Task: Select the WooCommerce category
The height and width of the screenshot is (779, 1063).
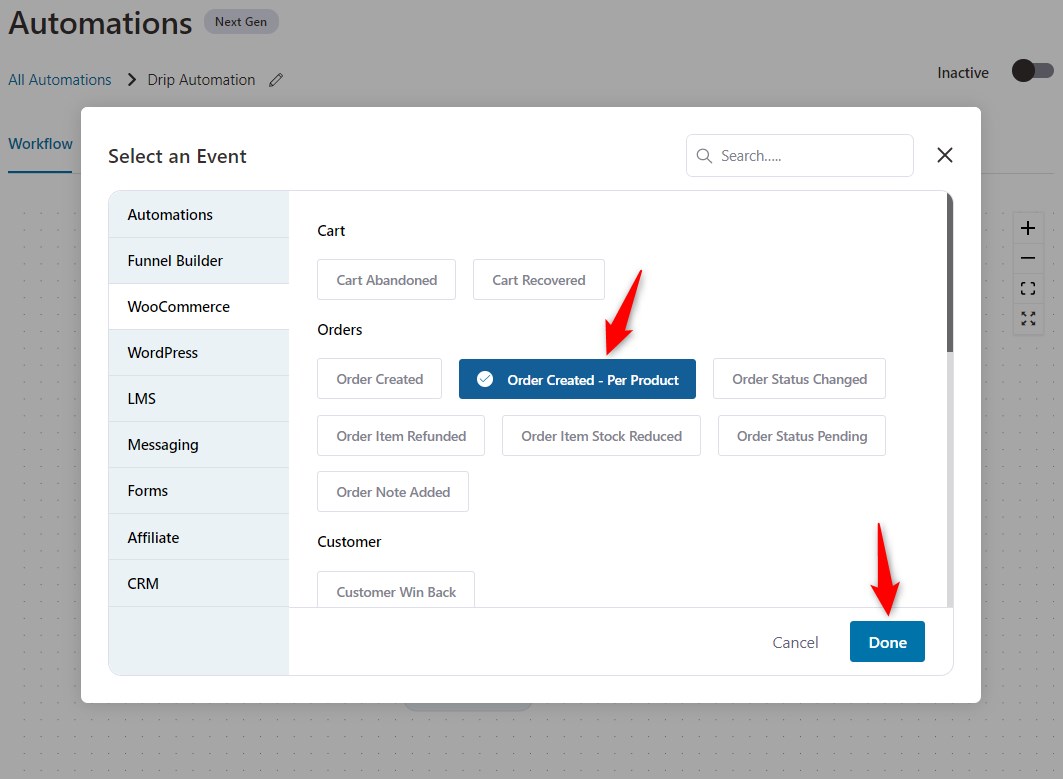Action: tap(199, 306)
